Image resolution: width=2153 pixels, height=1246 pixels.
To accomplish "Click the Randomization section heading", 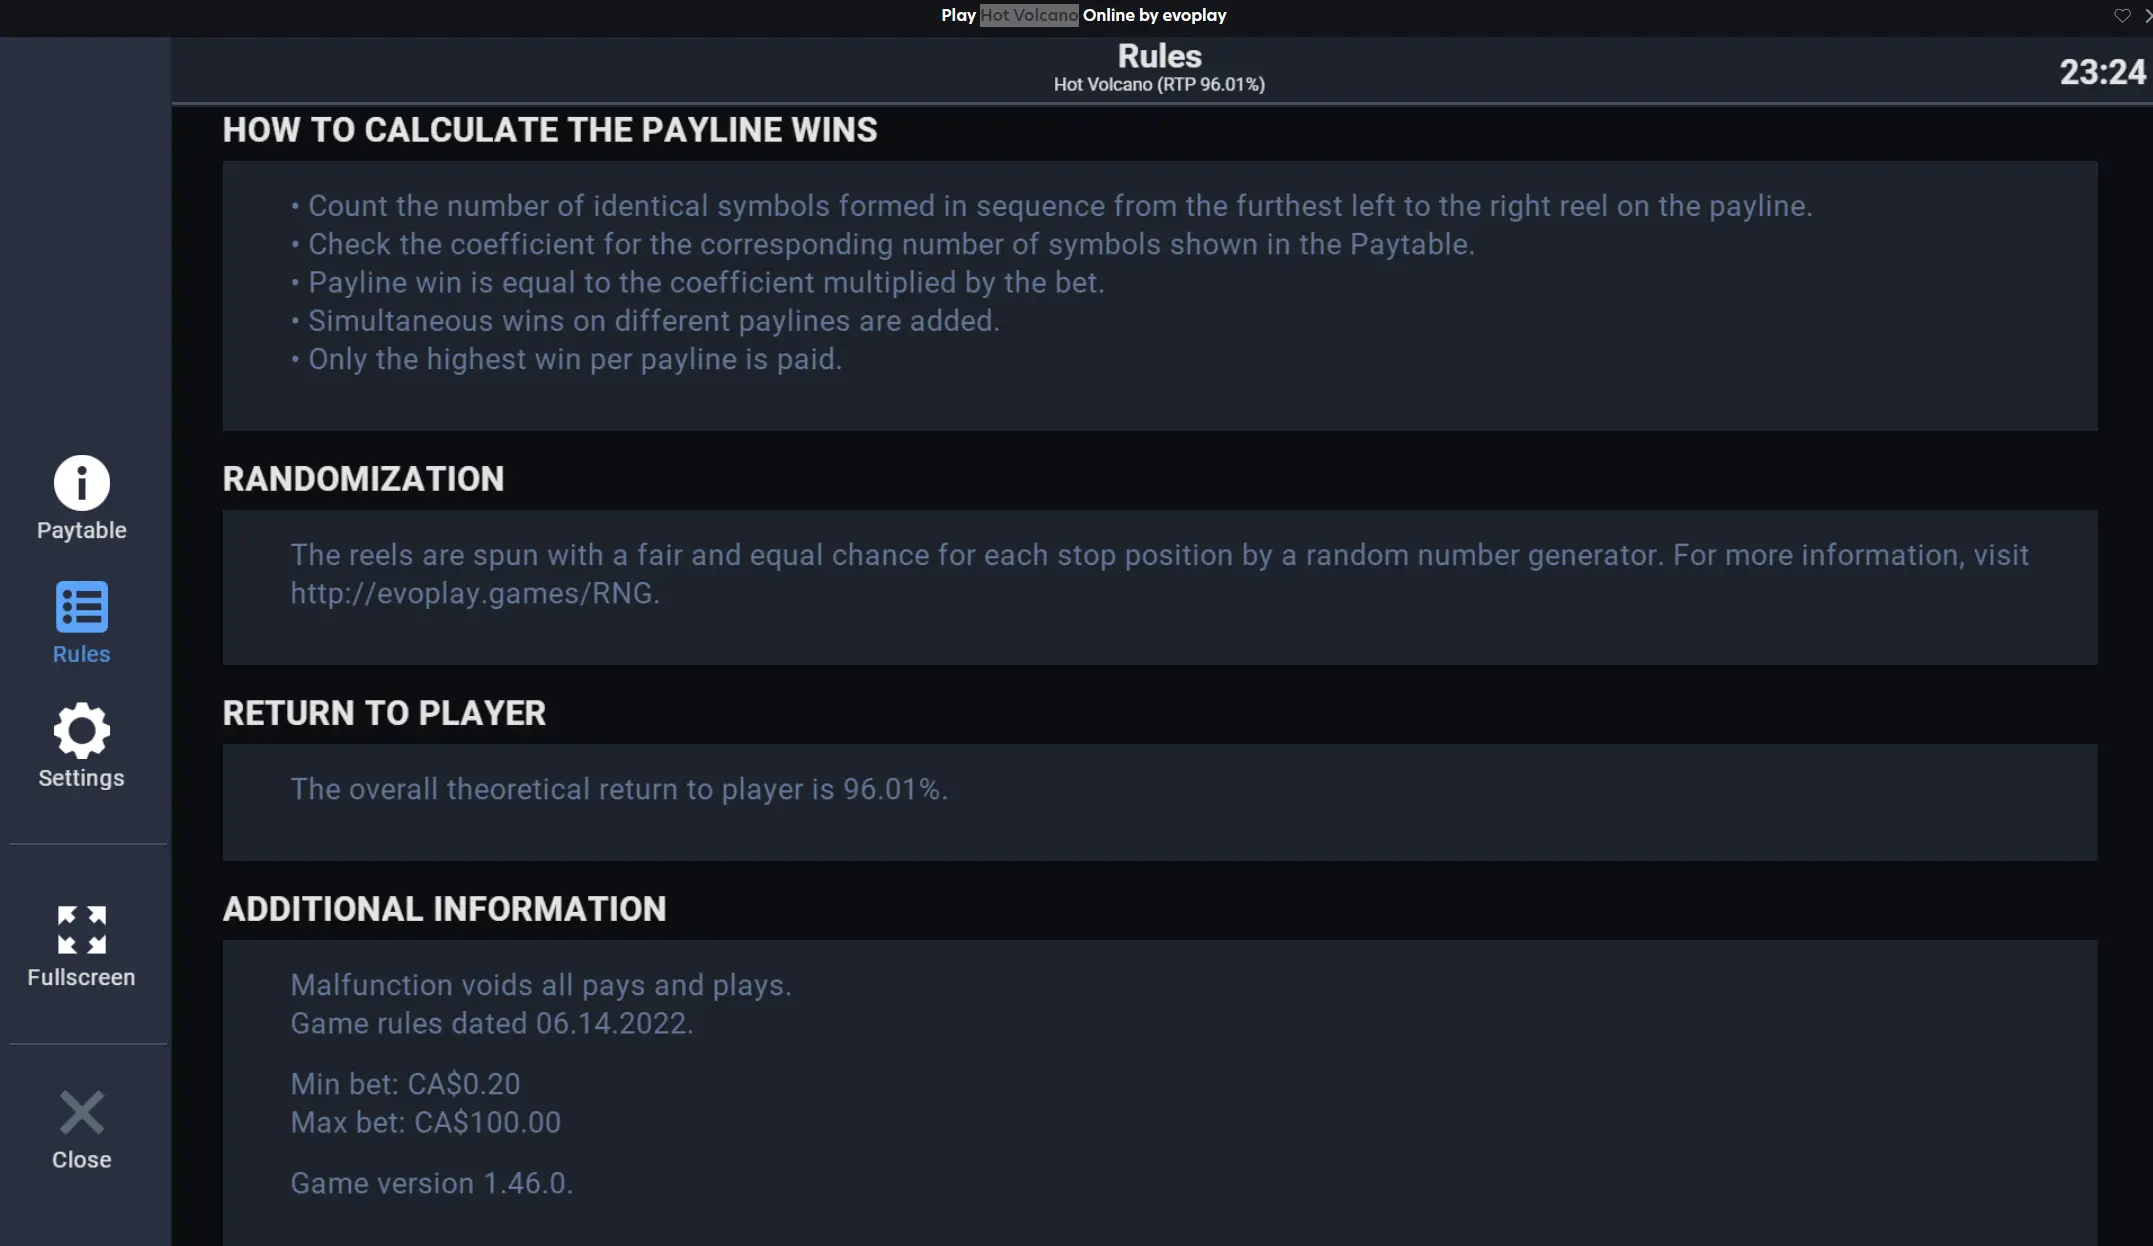I will 363,479.
